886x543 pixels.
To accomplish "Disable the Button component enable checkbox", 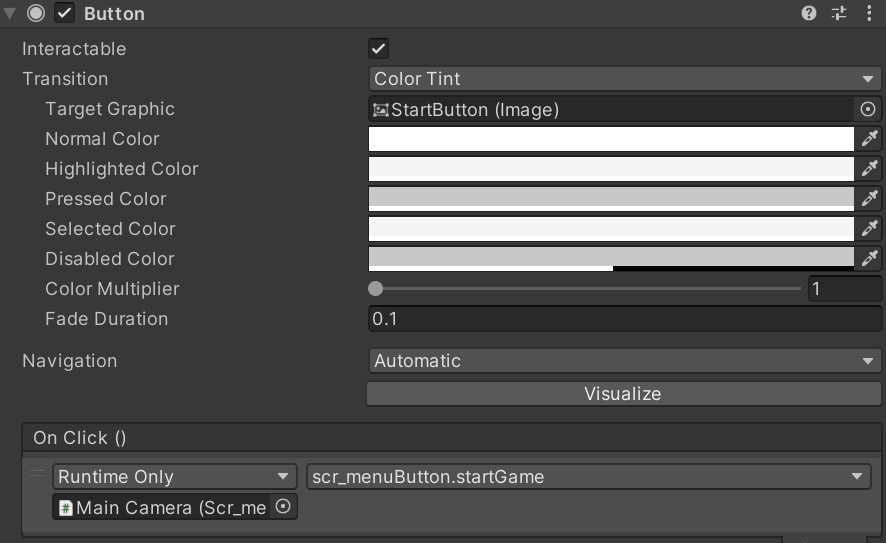I will point(65,13).
